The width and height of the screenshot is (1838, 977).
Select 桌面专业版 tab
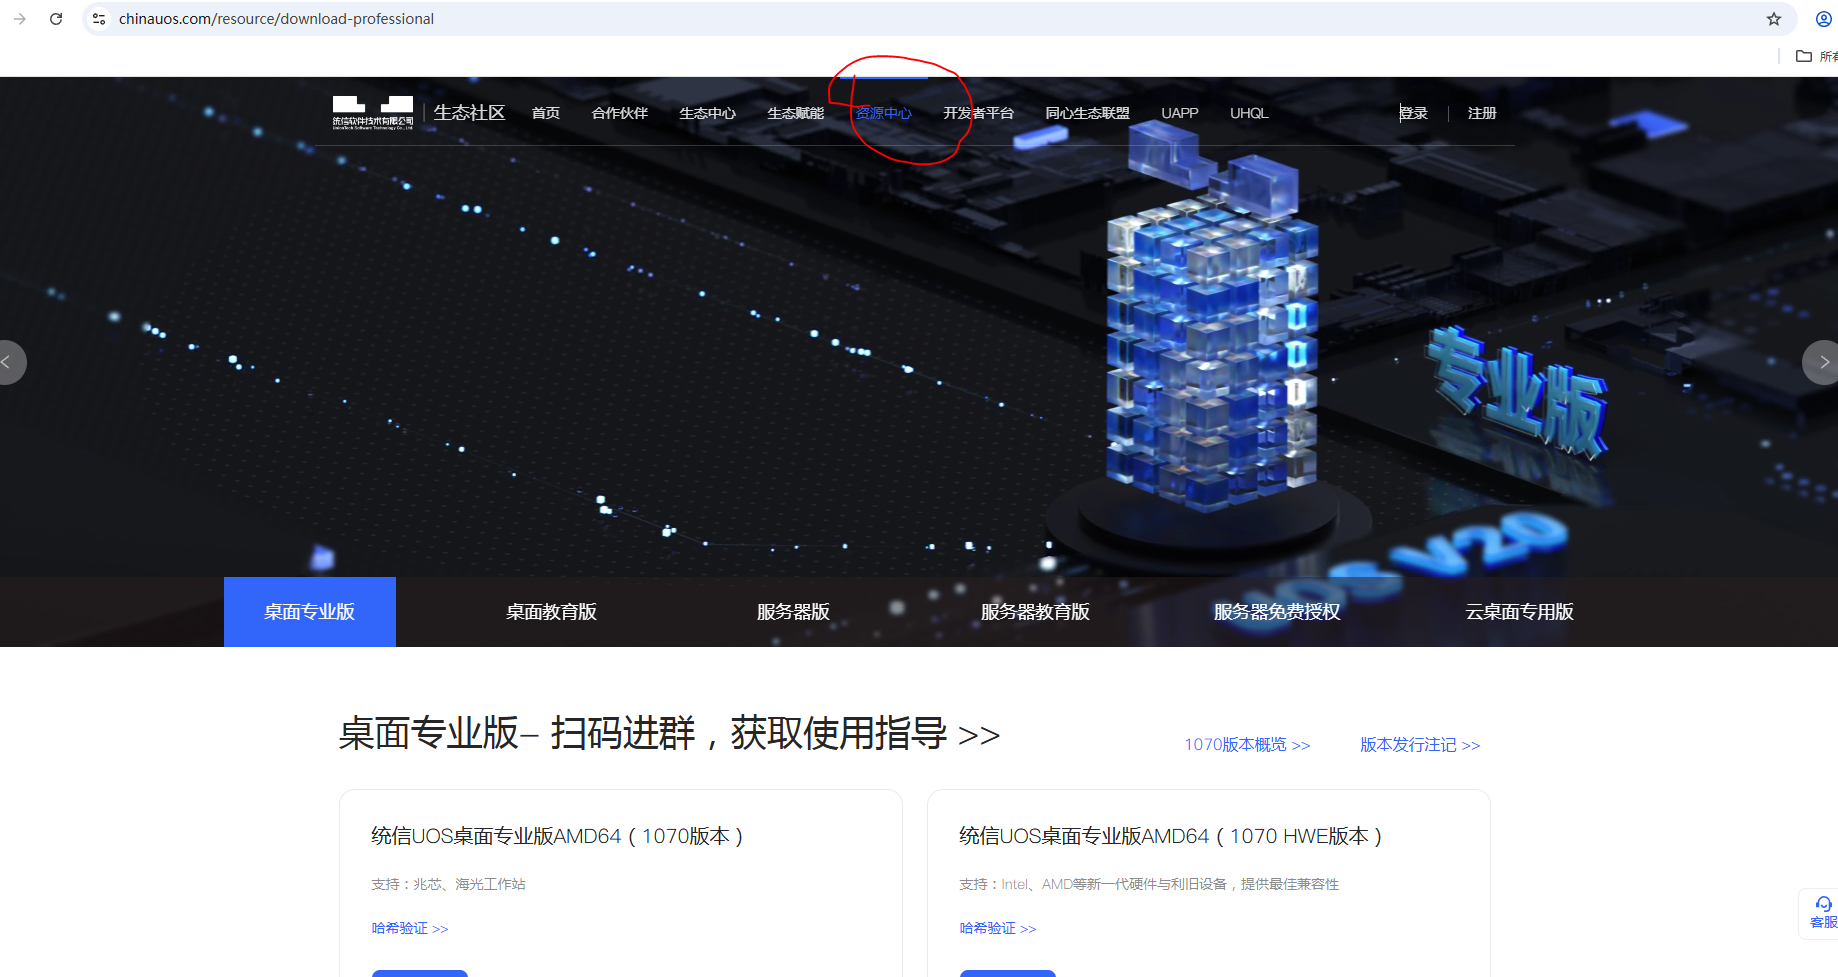310,612
